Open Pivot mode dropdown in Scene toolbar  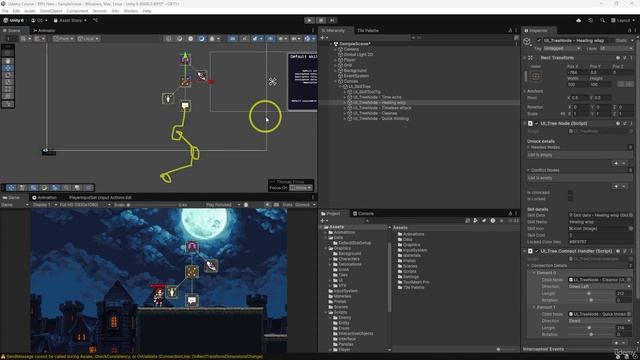[x=63, y=39]
